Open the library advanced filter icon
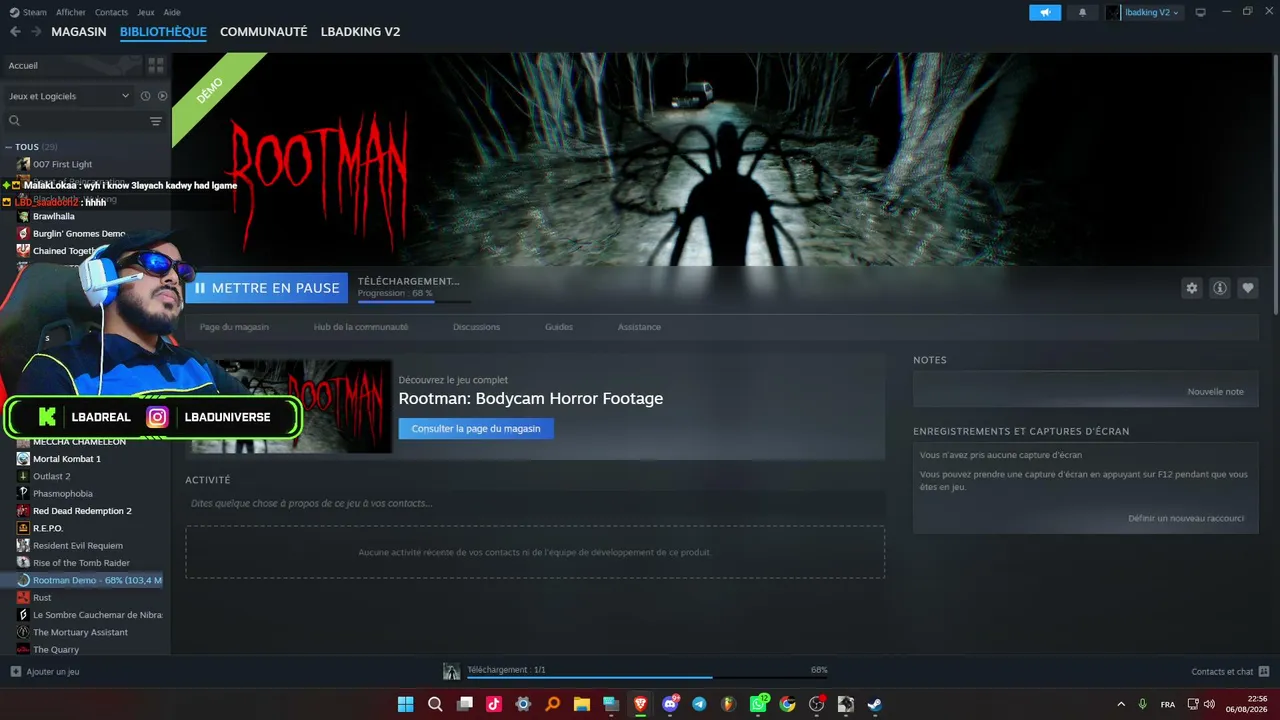1280x720 pixels. 156,121
